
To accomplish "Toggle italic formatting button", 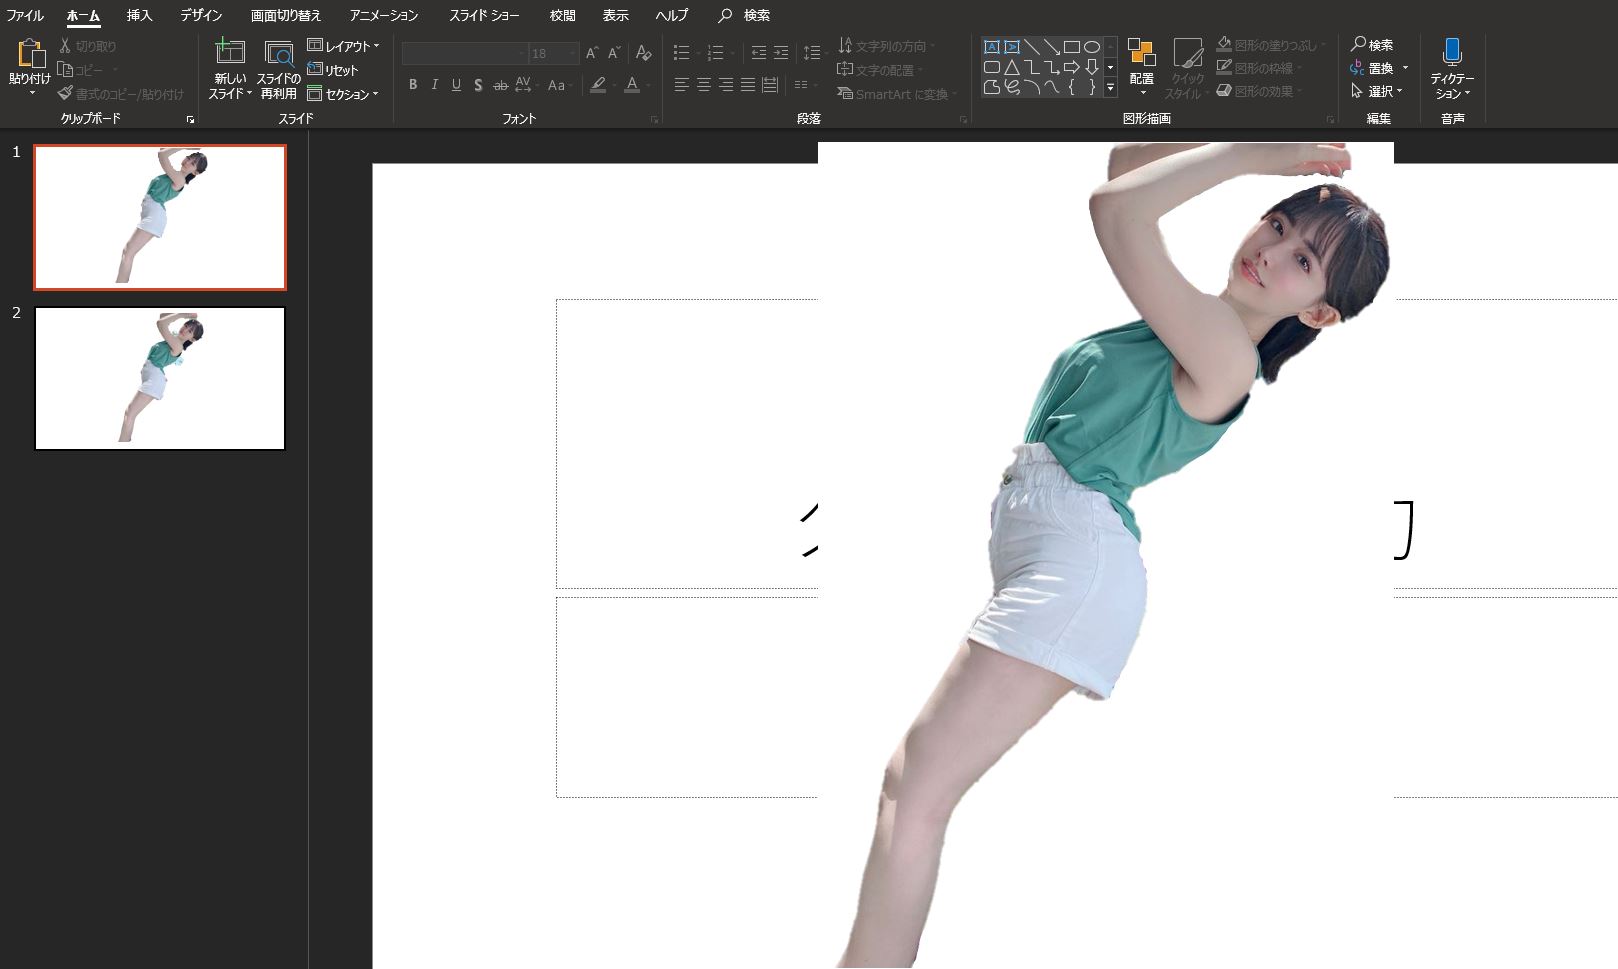I will [x=435, y=85].
